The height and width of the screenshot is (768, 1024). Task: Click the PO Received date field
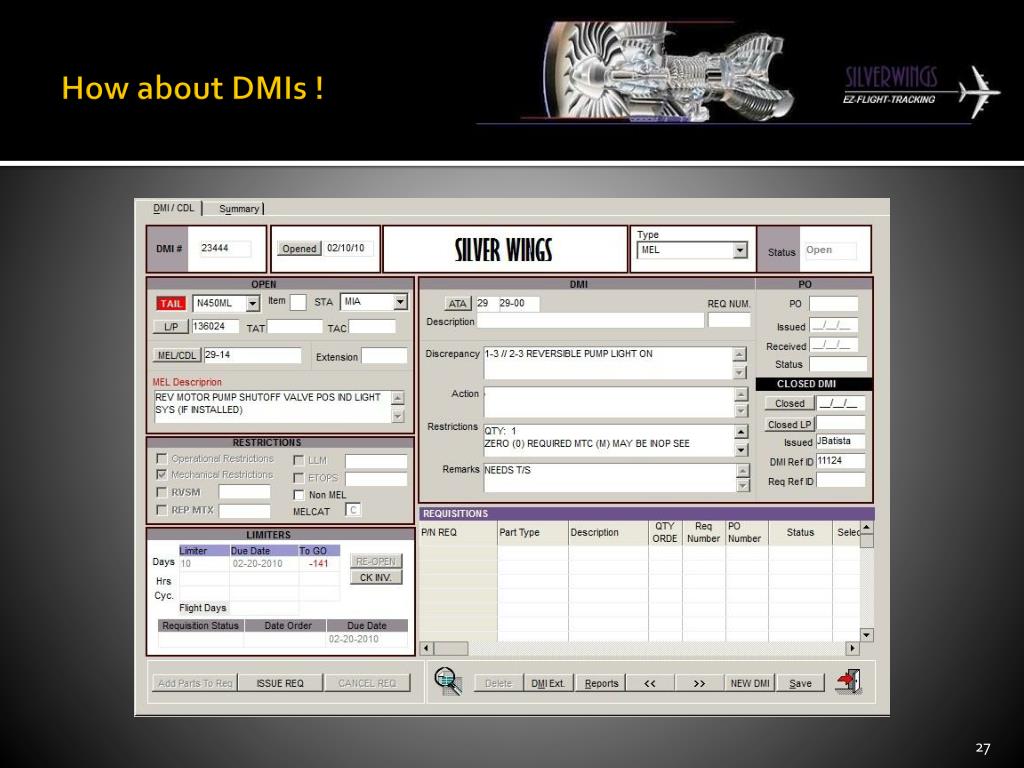834,345
